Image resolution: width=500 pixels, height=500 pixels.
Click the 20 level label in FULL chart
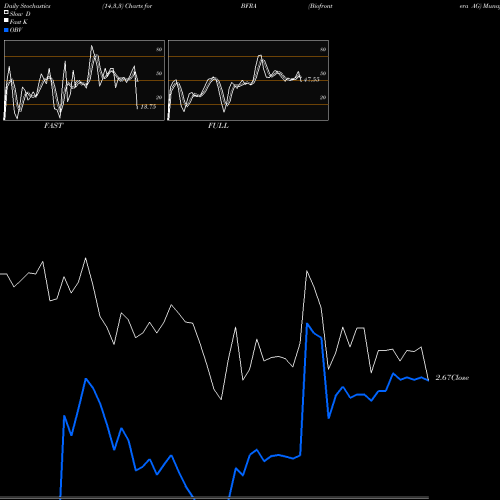click(x=323, y=97)
